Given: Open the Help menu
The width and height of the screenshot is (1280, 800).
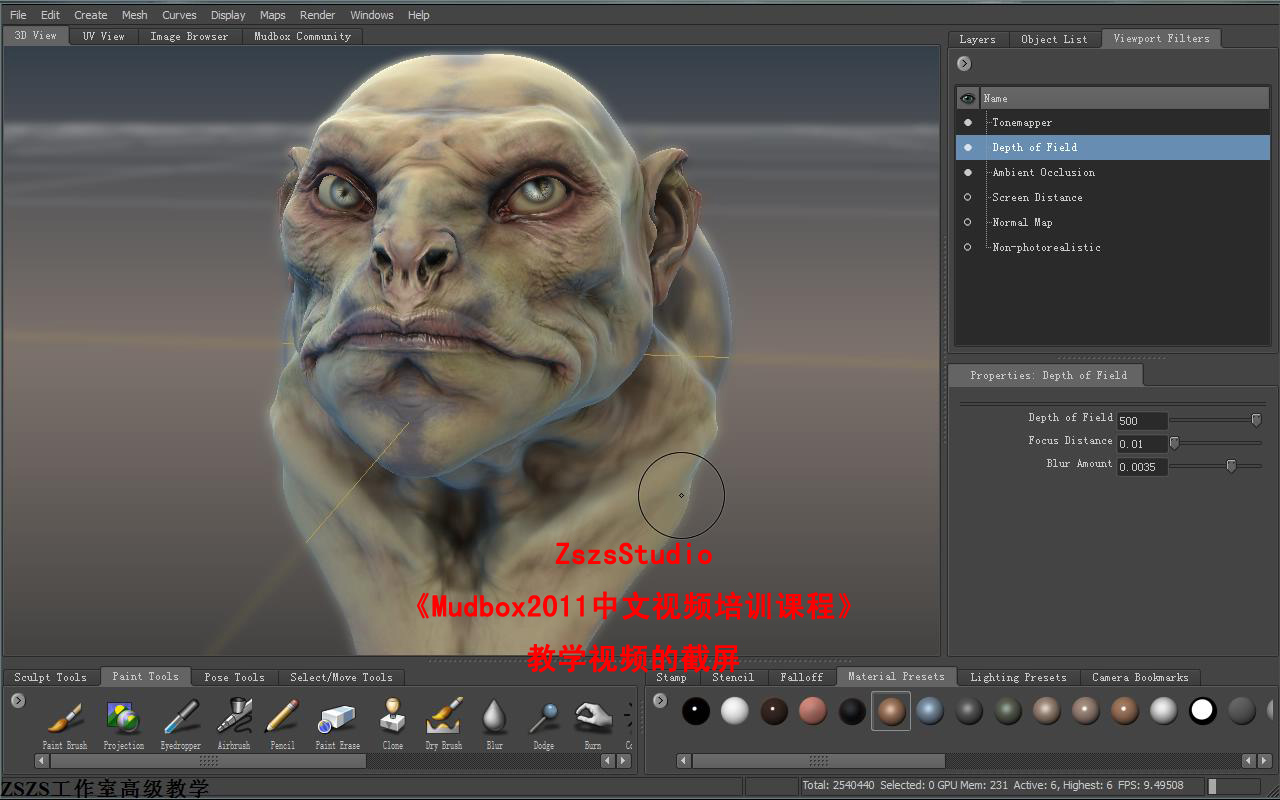Looking at the screenshot, I should coord(419,15).
